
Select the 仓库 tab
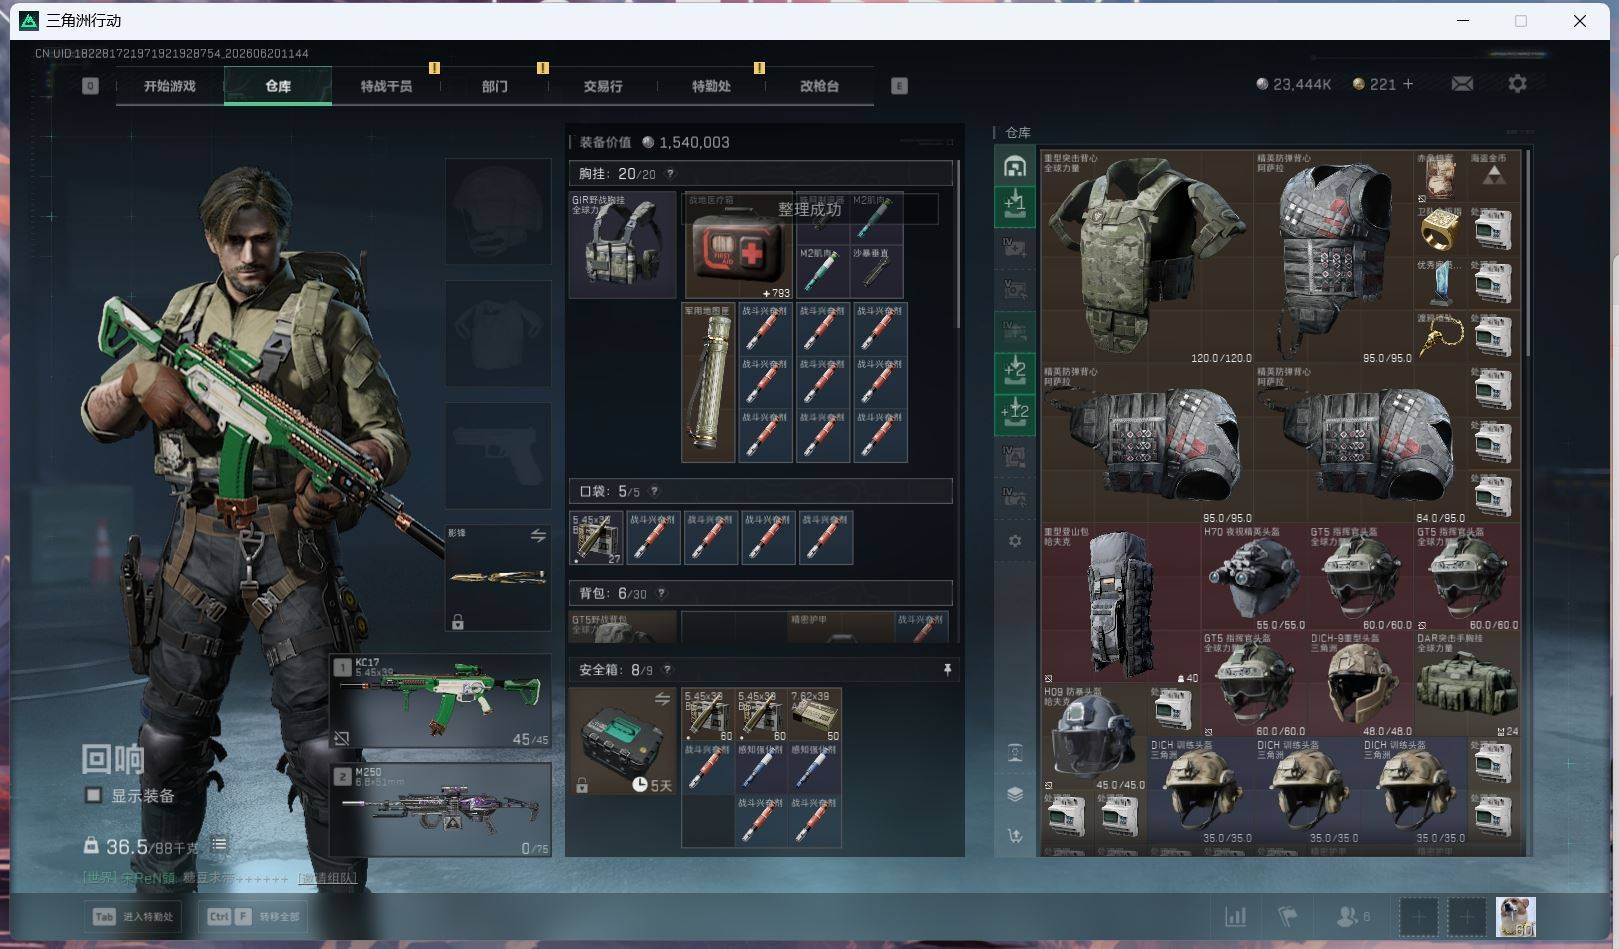pos(278,86)
